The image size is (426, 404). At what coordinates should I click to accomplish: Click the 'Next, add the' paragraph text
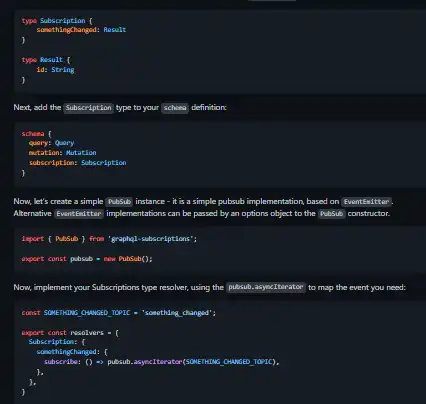pyautogui.click(x=37, y=107)
